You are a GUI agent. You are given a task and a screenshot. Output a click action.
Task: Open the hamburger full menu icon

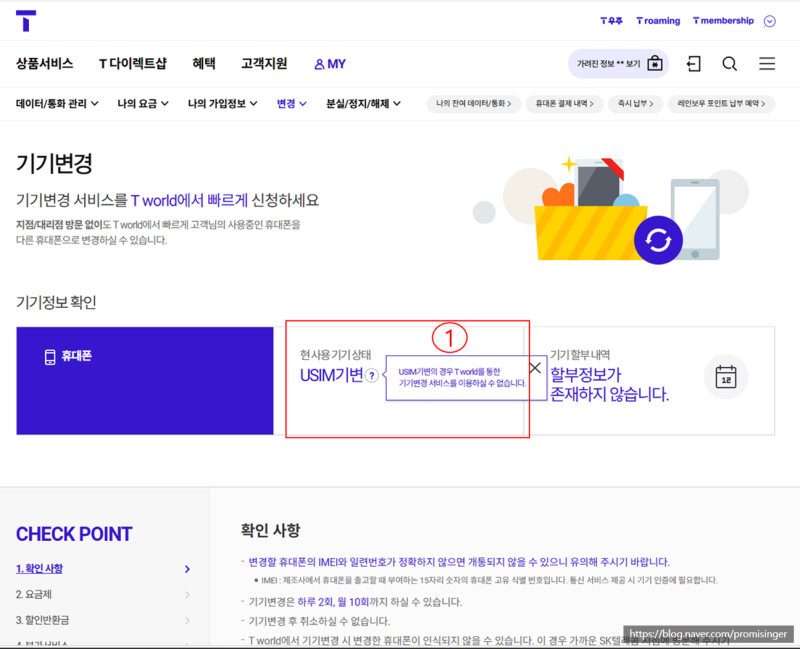tap(767, 64)
